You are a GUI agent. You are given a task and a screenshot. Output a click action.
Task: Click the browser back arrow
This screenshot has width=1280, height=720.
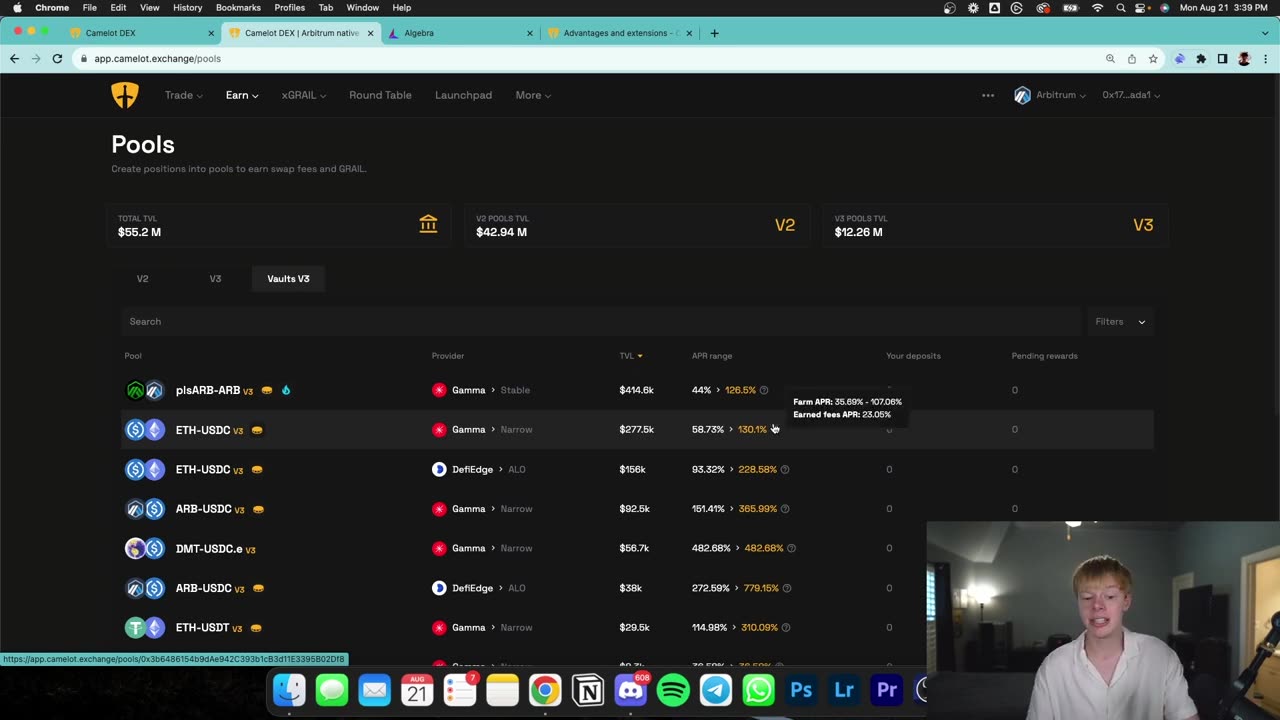point(14,59)
